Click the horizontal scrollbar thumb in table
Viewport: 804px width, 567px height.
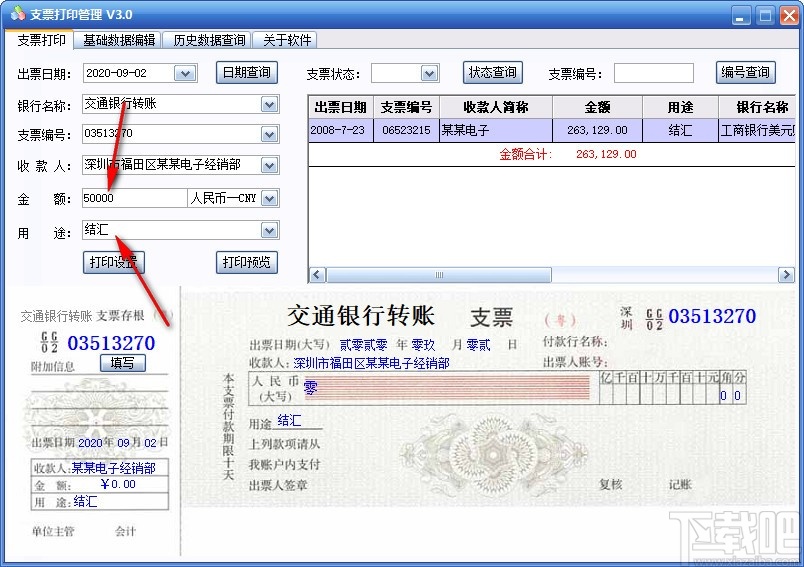(x=439, y=275)
